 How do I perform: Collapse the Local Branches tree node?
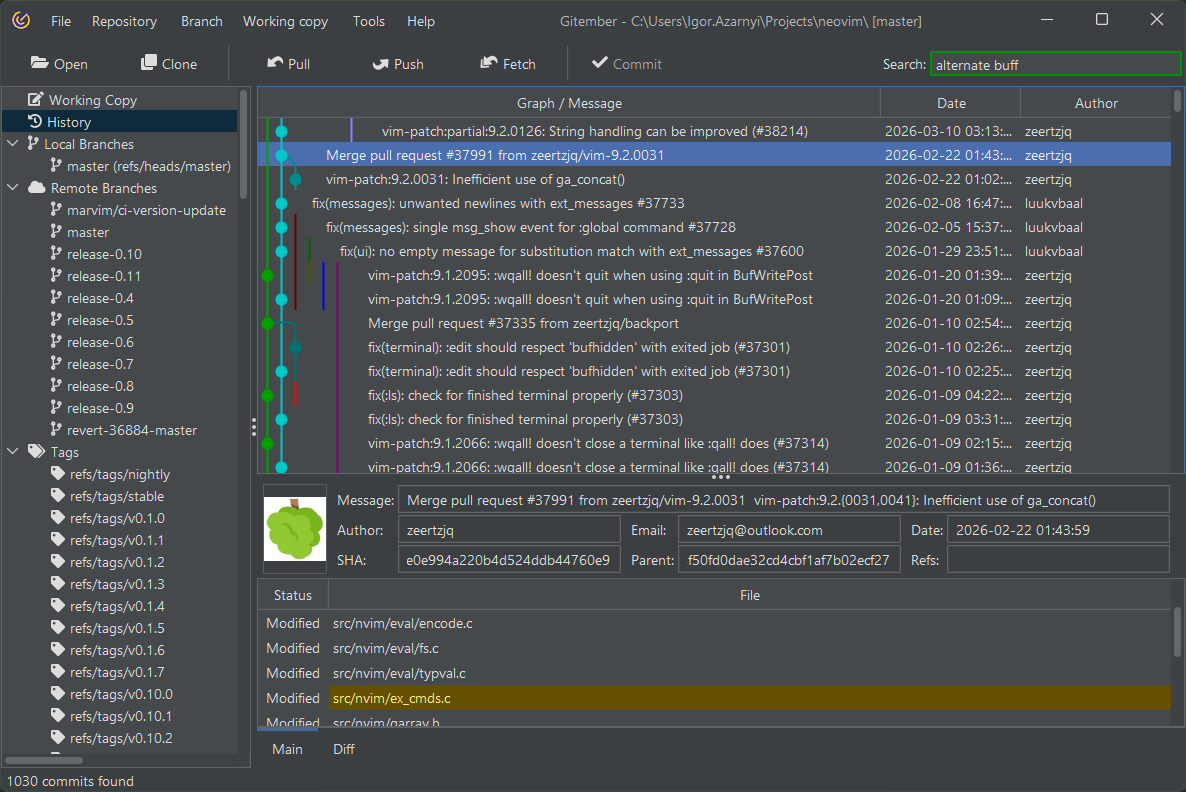point(13,144)
